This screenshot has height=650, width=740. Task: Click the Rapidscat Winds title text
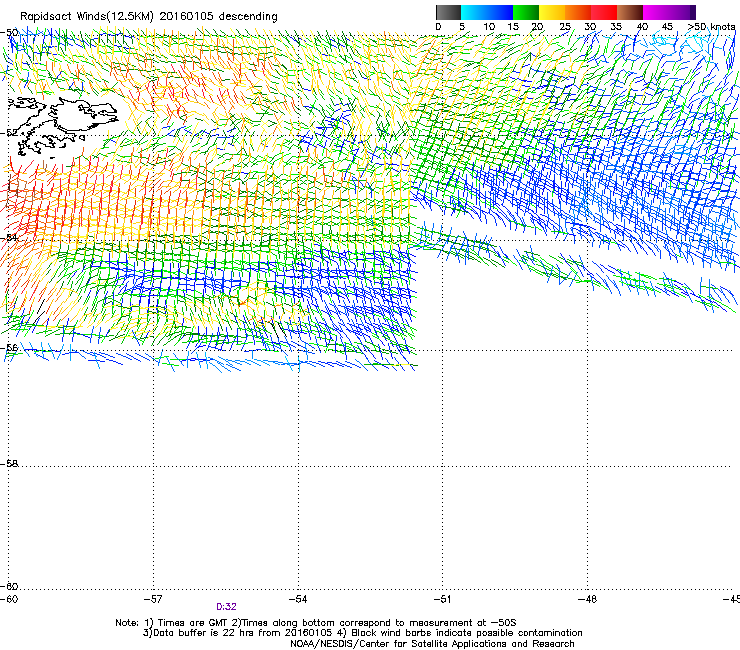pyautogui.click(x=149, y=16)
